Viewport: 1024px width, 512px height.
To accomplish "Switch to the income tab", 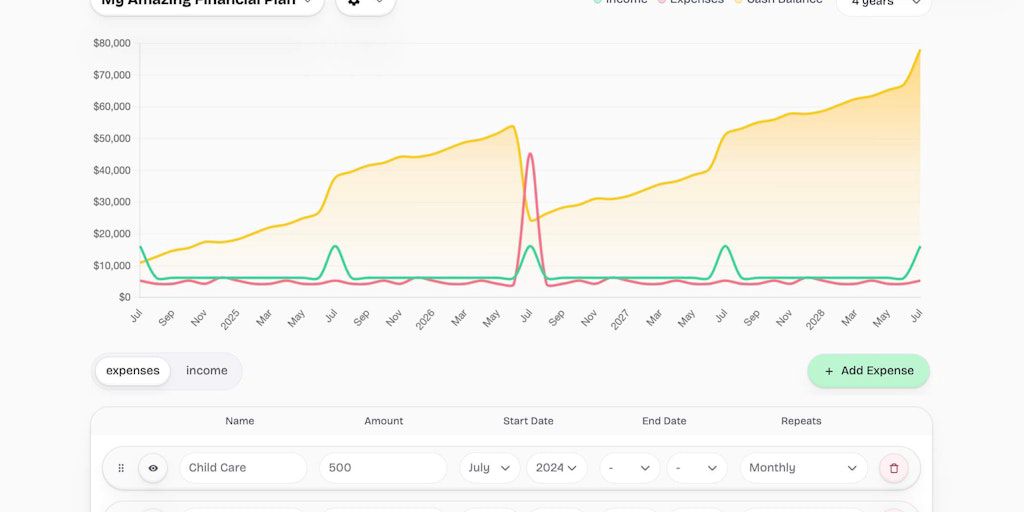I will (x=206, y=371).
